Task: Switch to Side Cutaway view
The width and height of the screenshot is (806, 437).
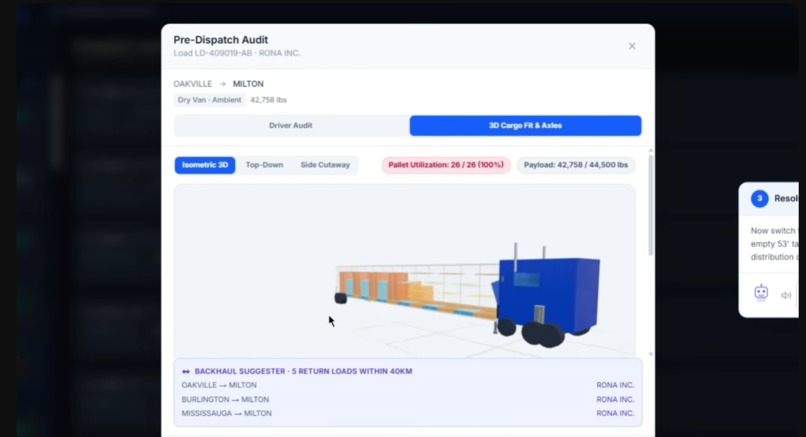Action: pos(325,165)
